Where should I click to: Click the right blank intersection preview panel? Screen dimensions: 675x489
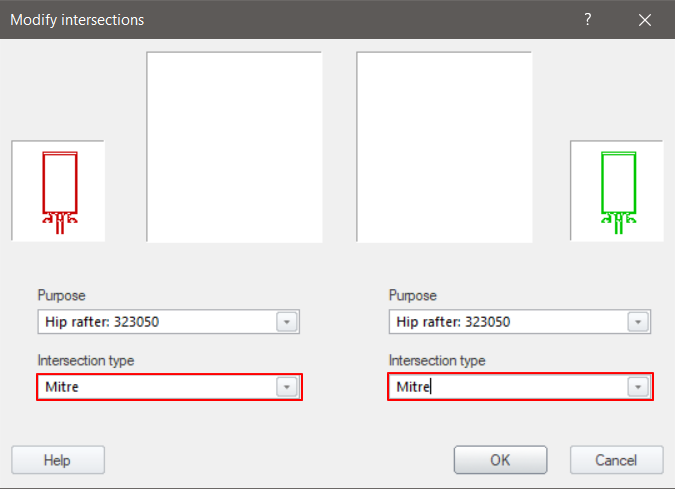444,147
